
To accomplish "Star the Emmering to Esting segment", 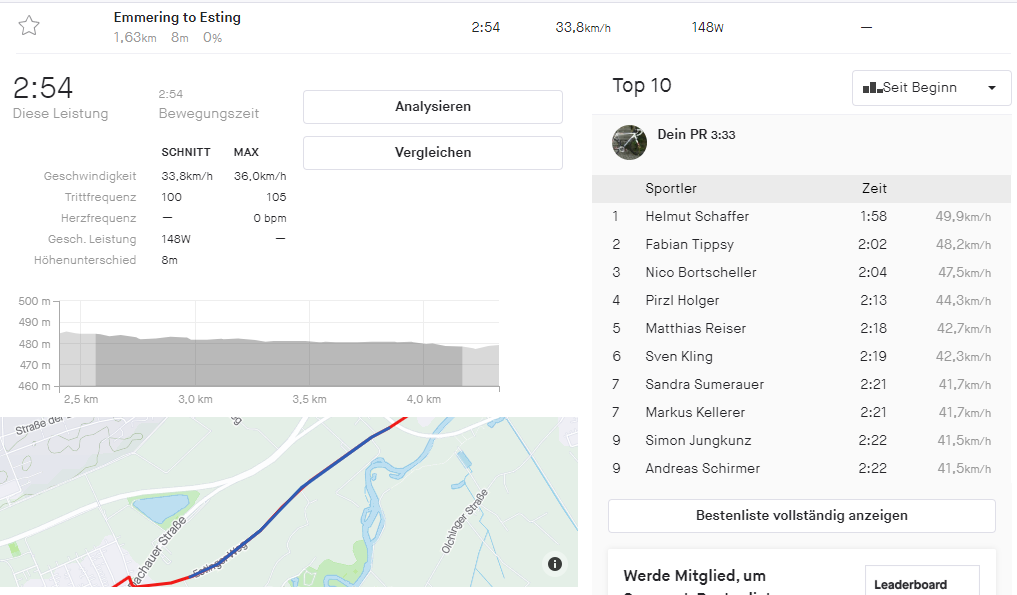I will click(29, 26).
